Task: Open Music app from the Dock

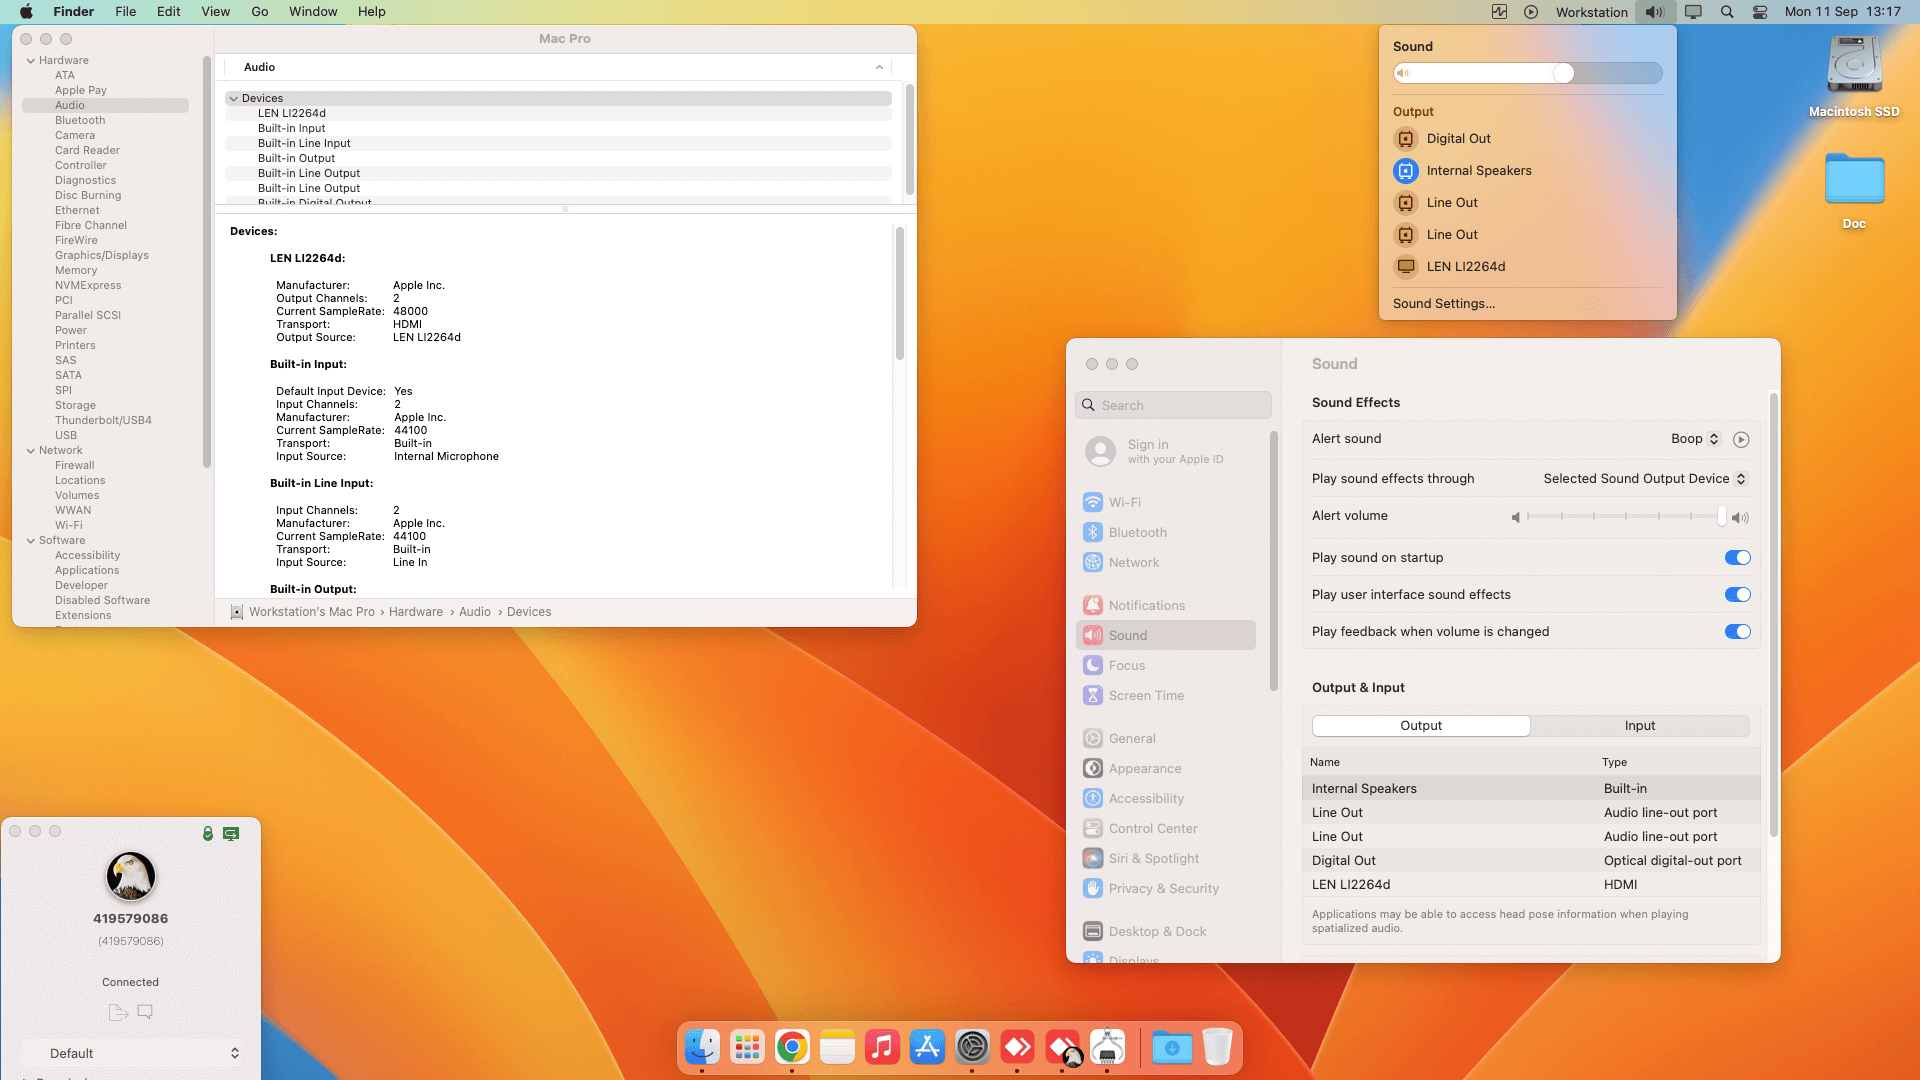Action: (x=882, y=1047)
